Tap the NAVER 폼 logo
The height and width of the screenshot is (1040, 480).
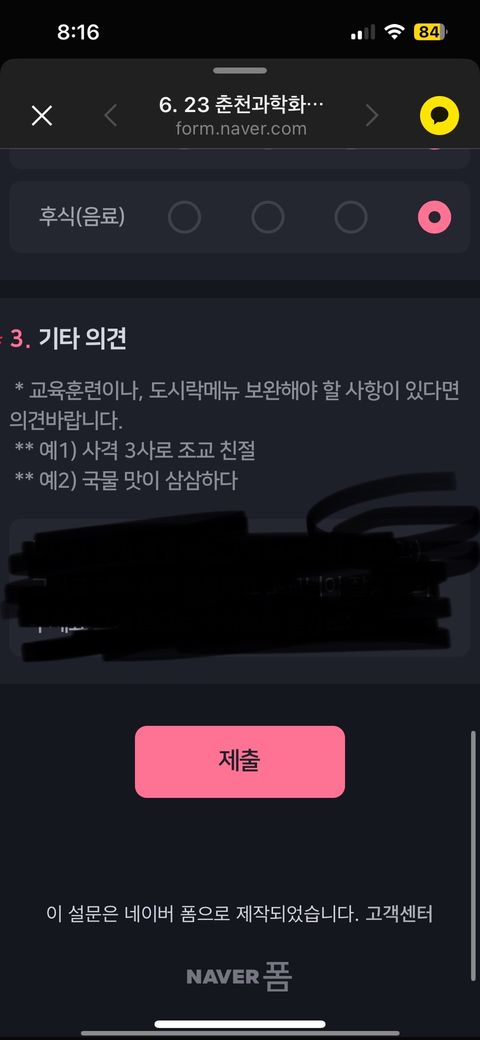point(239,976)
